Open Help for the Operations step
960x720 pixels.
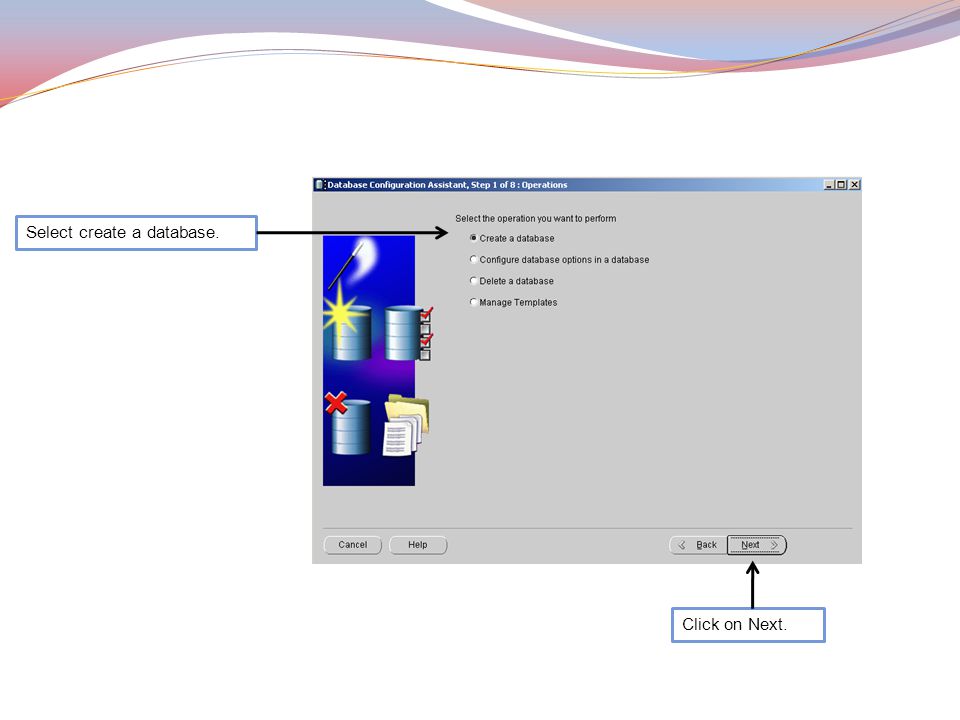coord(418,545)
